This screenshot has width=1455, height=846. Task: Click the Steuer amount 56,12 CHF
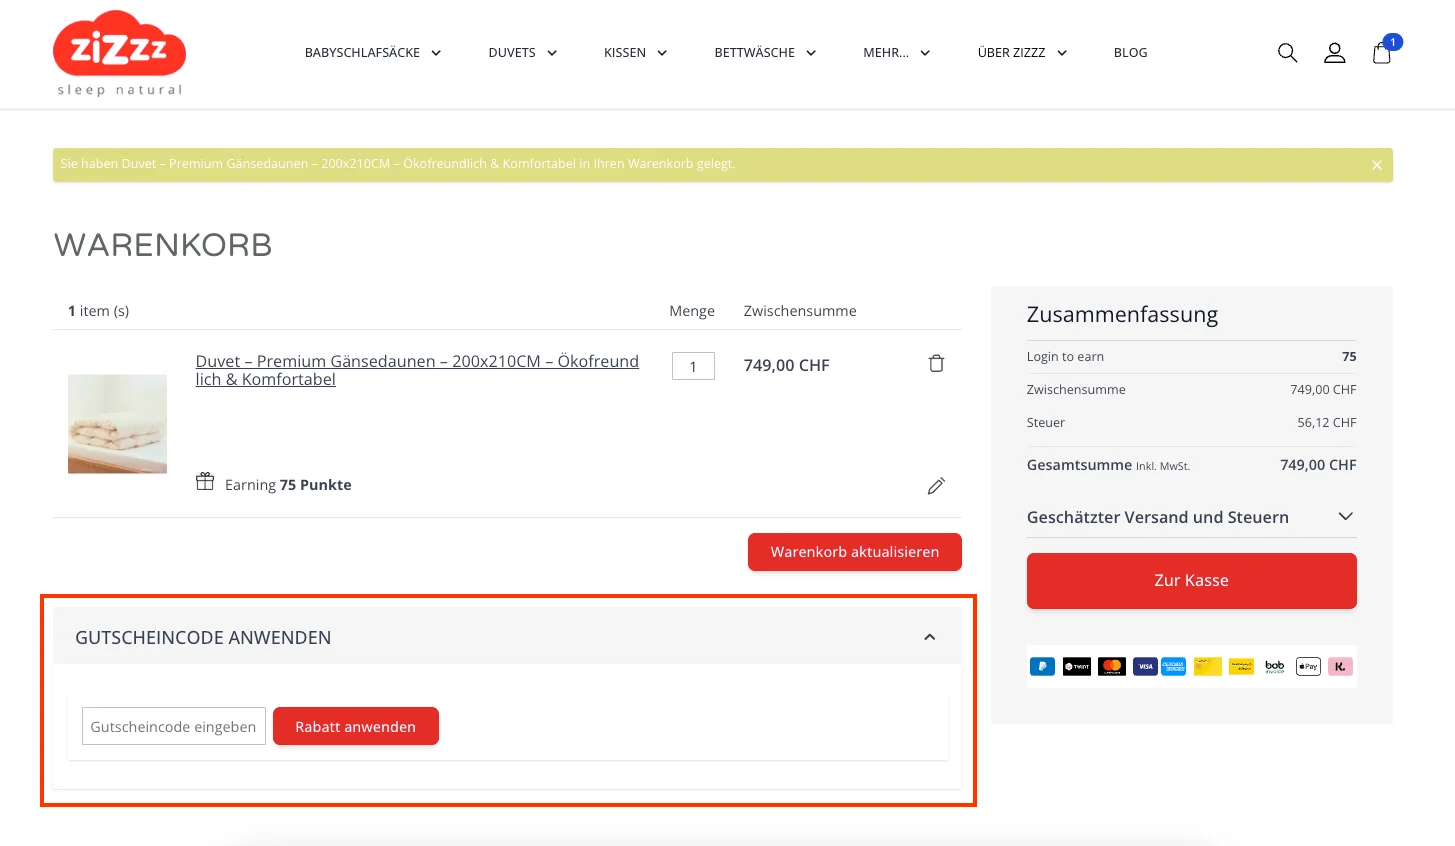tap(1327, 423)
